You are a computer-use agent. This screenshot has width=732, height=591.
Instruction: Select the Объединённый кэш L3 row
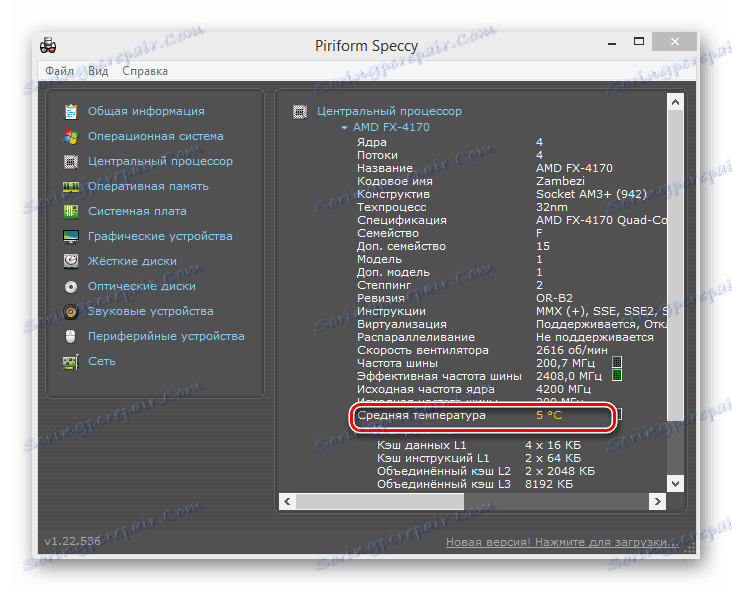[475, 485]
